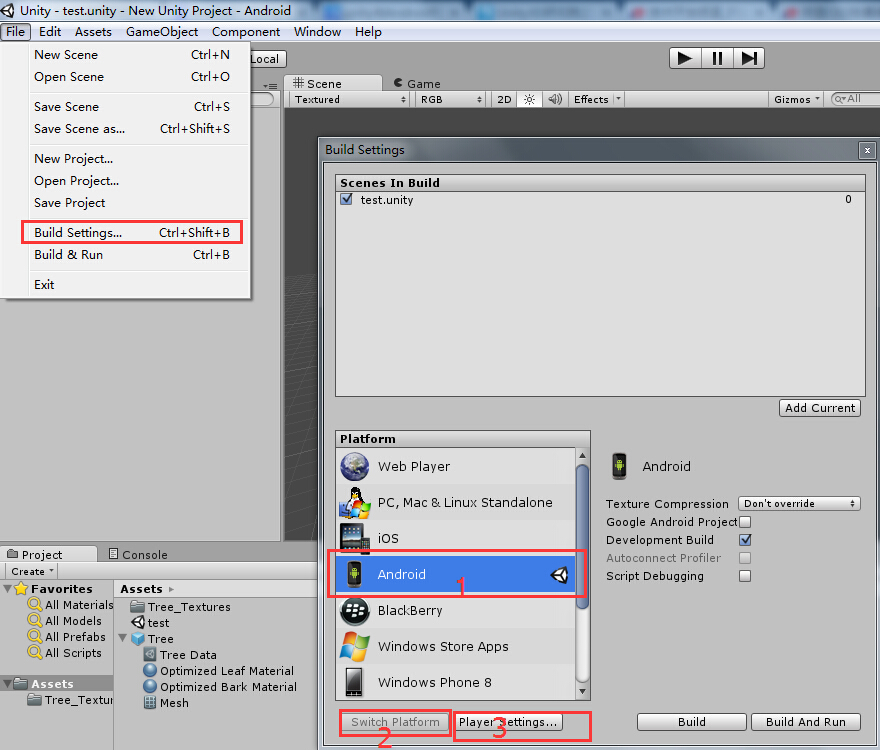Select Mesh asset under Tree
The width and height of the screenshot is (880, 750).
click(x=166, y=703)
